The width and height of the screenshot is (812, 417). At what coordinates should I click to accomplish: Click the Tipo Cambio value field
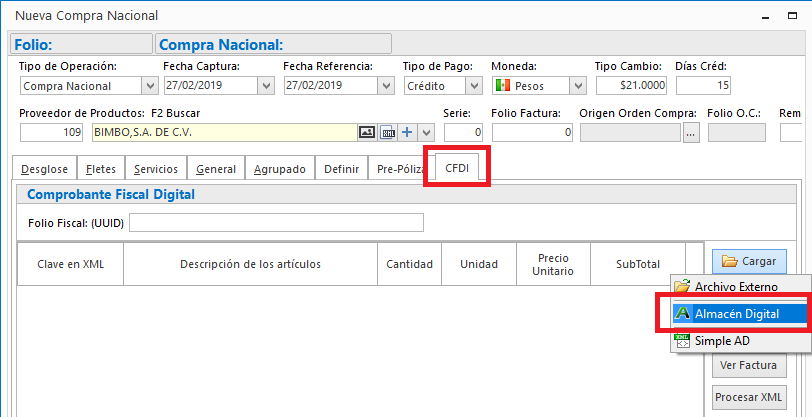coord(630,86)
